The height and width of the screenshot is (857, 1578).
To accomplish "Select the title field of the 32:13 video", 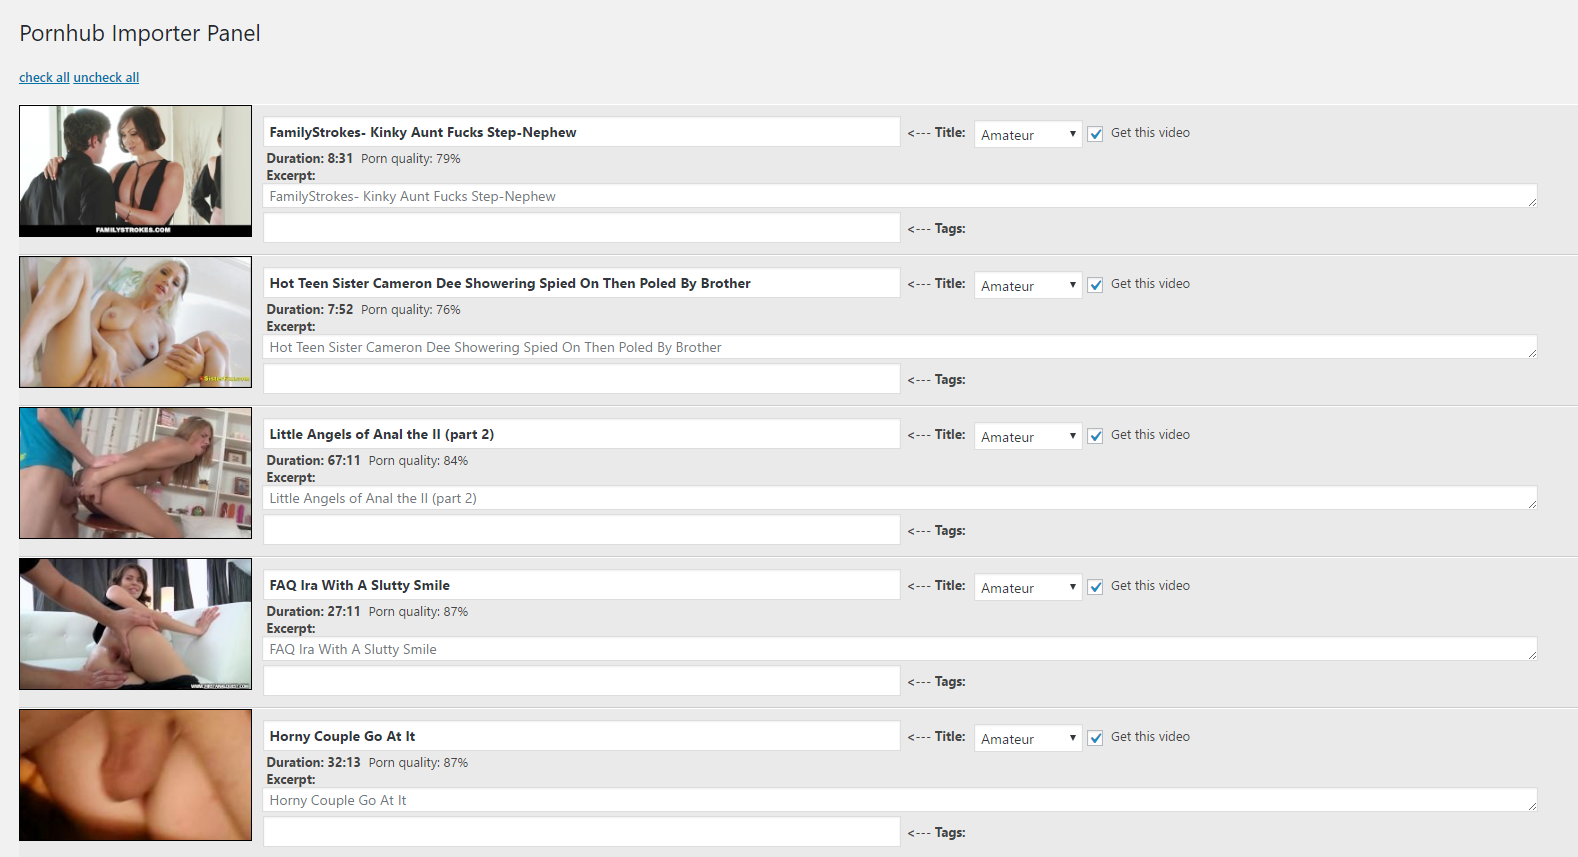I will tap(581, 736).
